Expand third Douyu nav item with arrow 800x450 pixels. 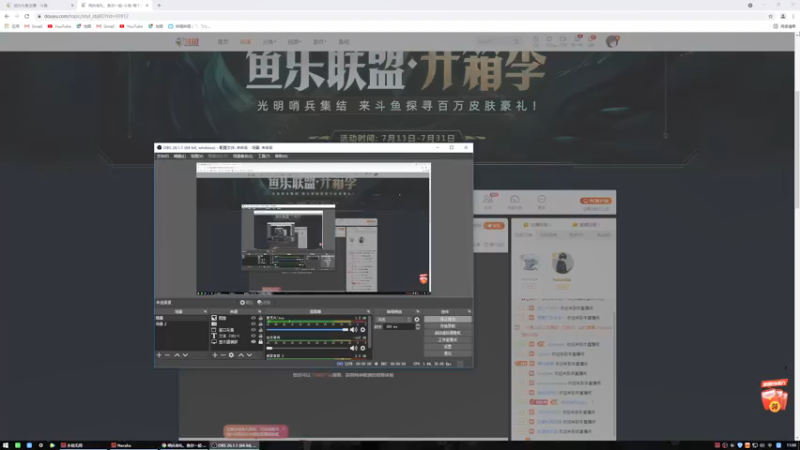[269, 42]
